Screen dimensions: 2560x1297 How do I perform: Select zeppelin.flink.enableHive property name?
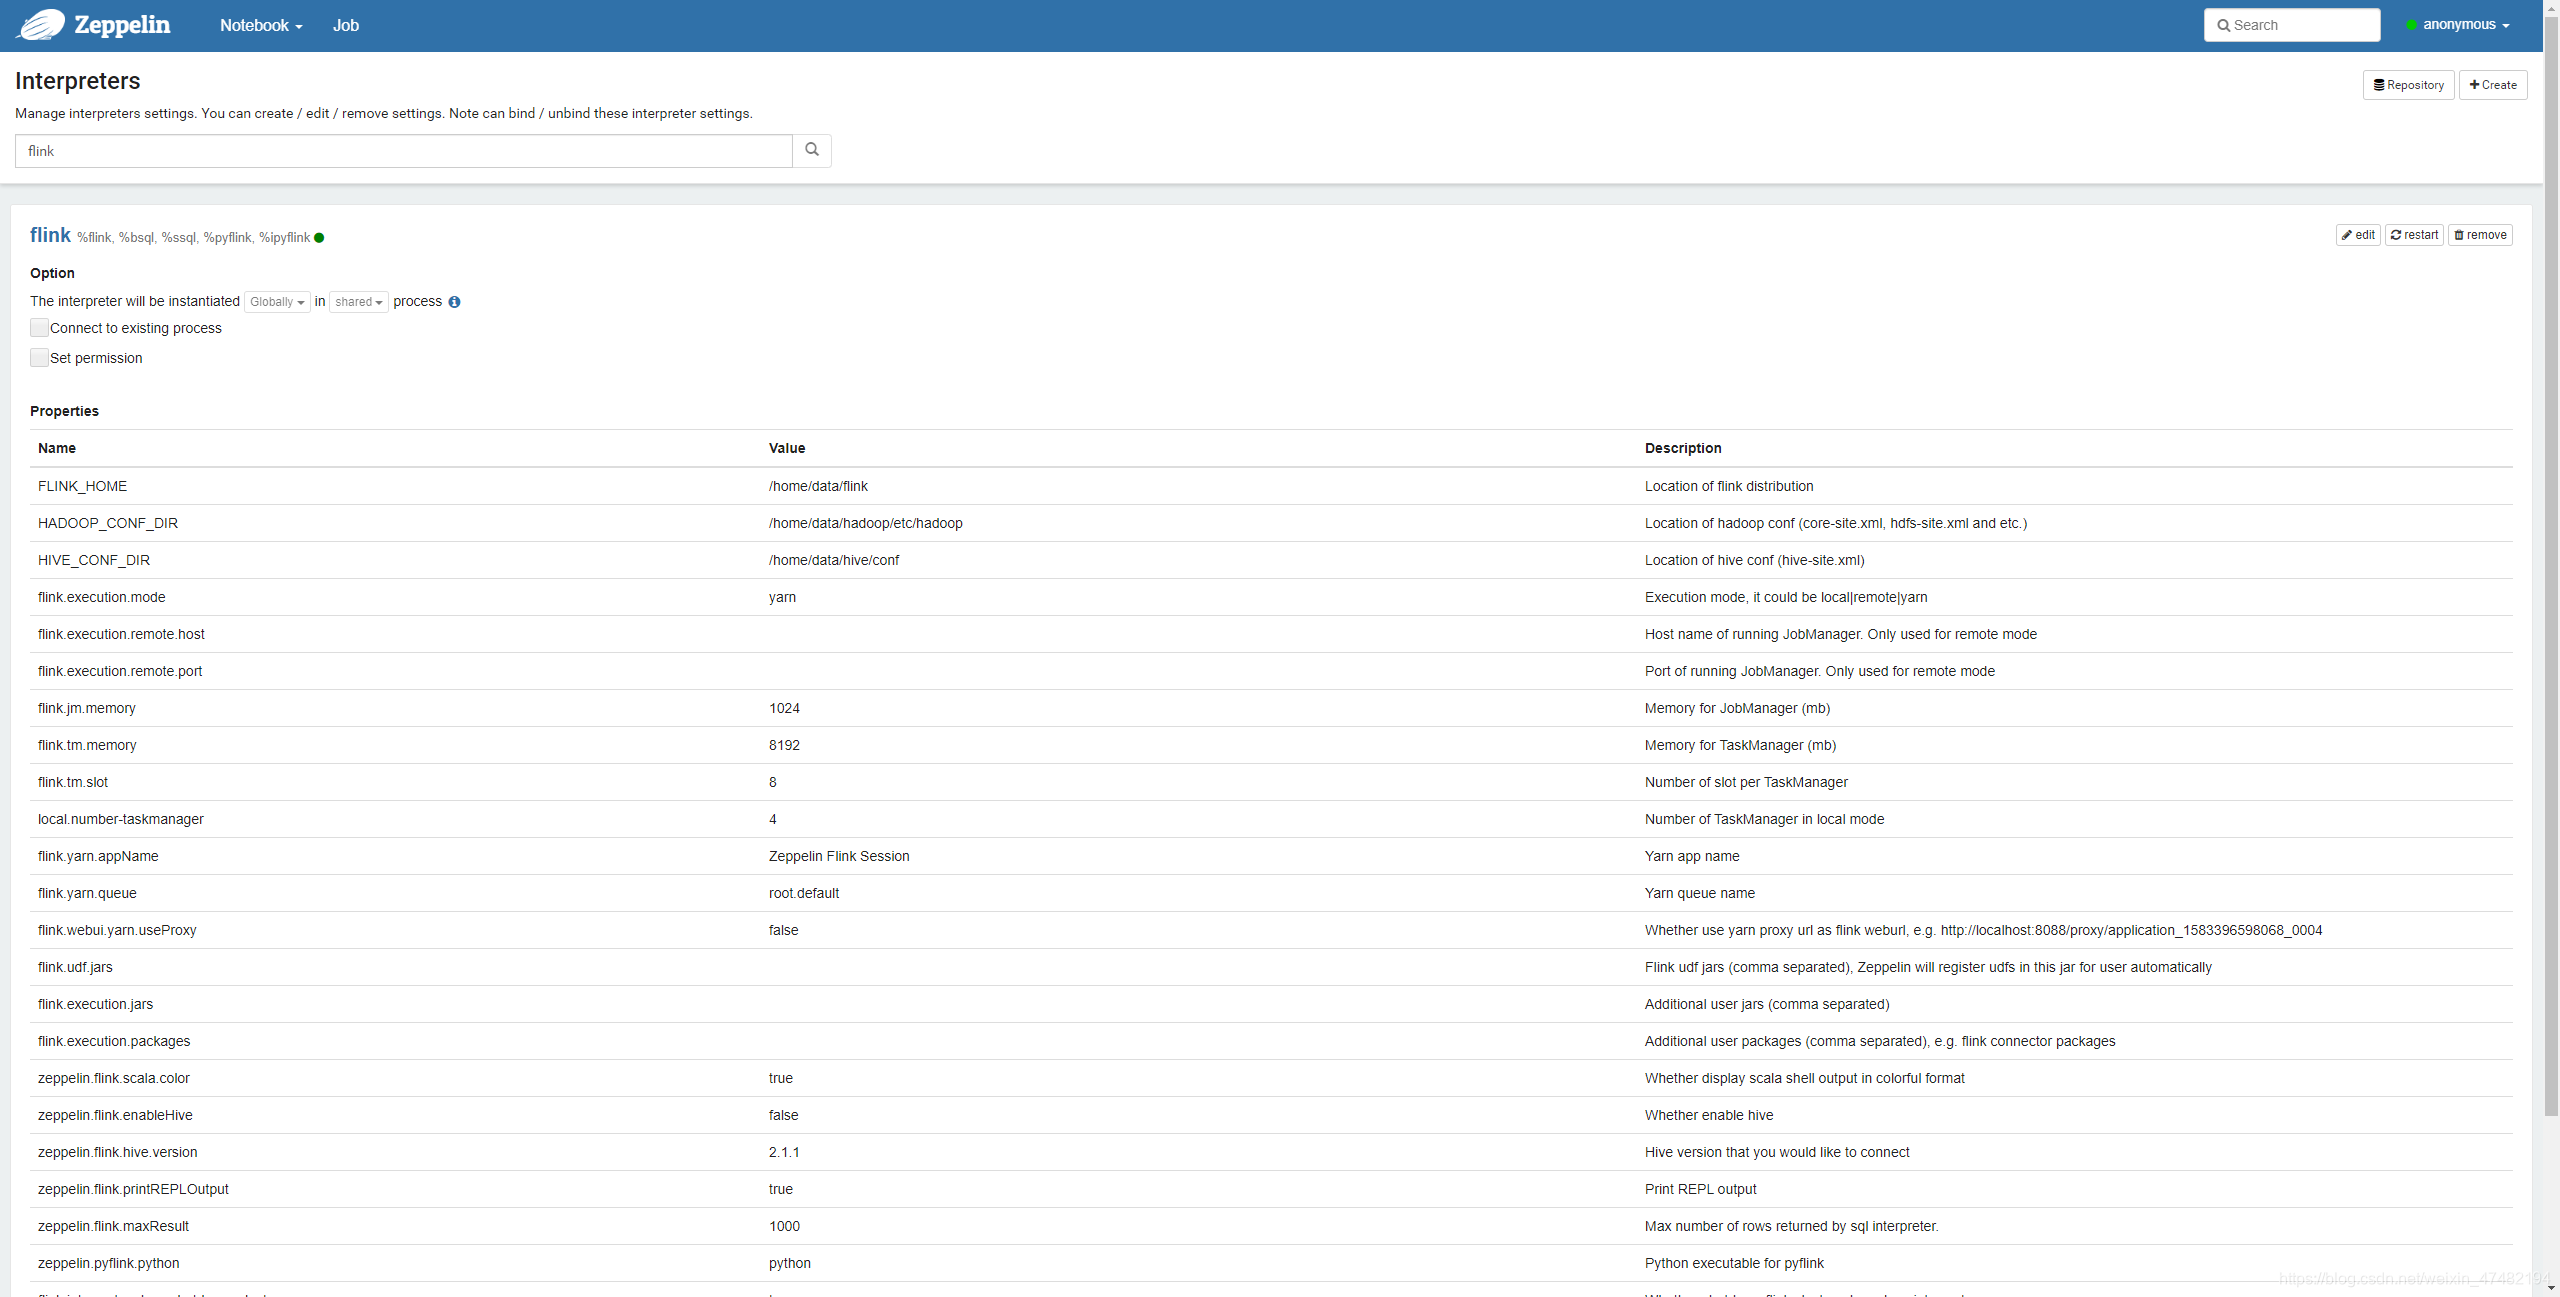click(x=115, y=1115)
